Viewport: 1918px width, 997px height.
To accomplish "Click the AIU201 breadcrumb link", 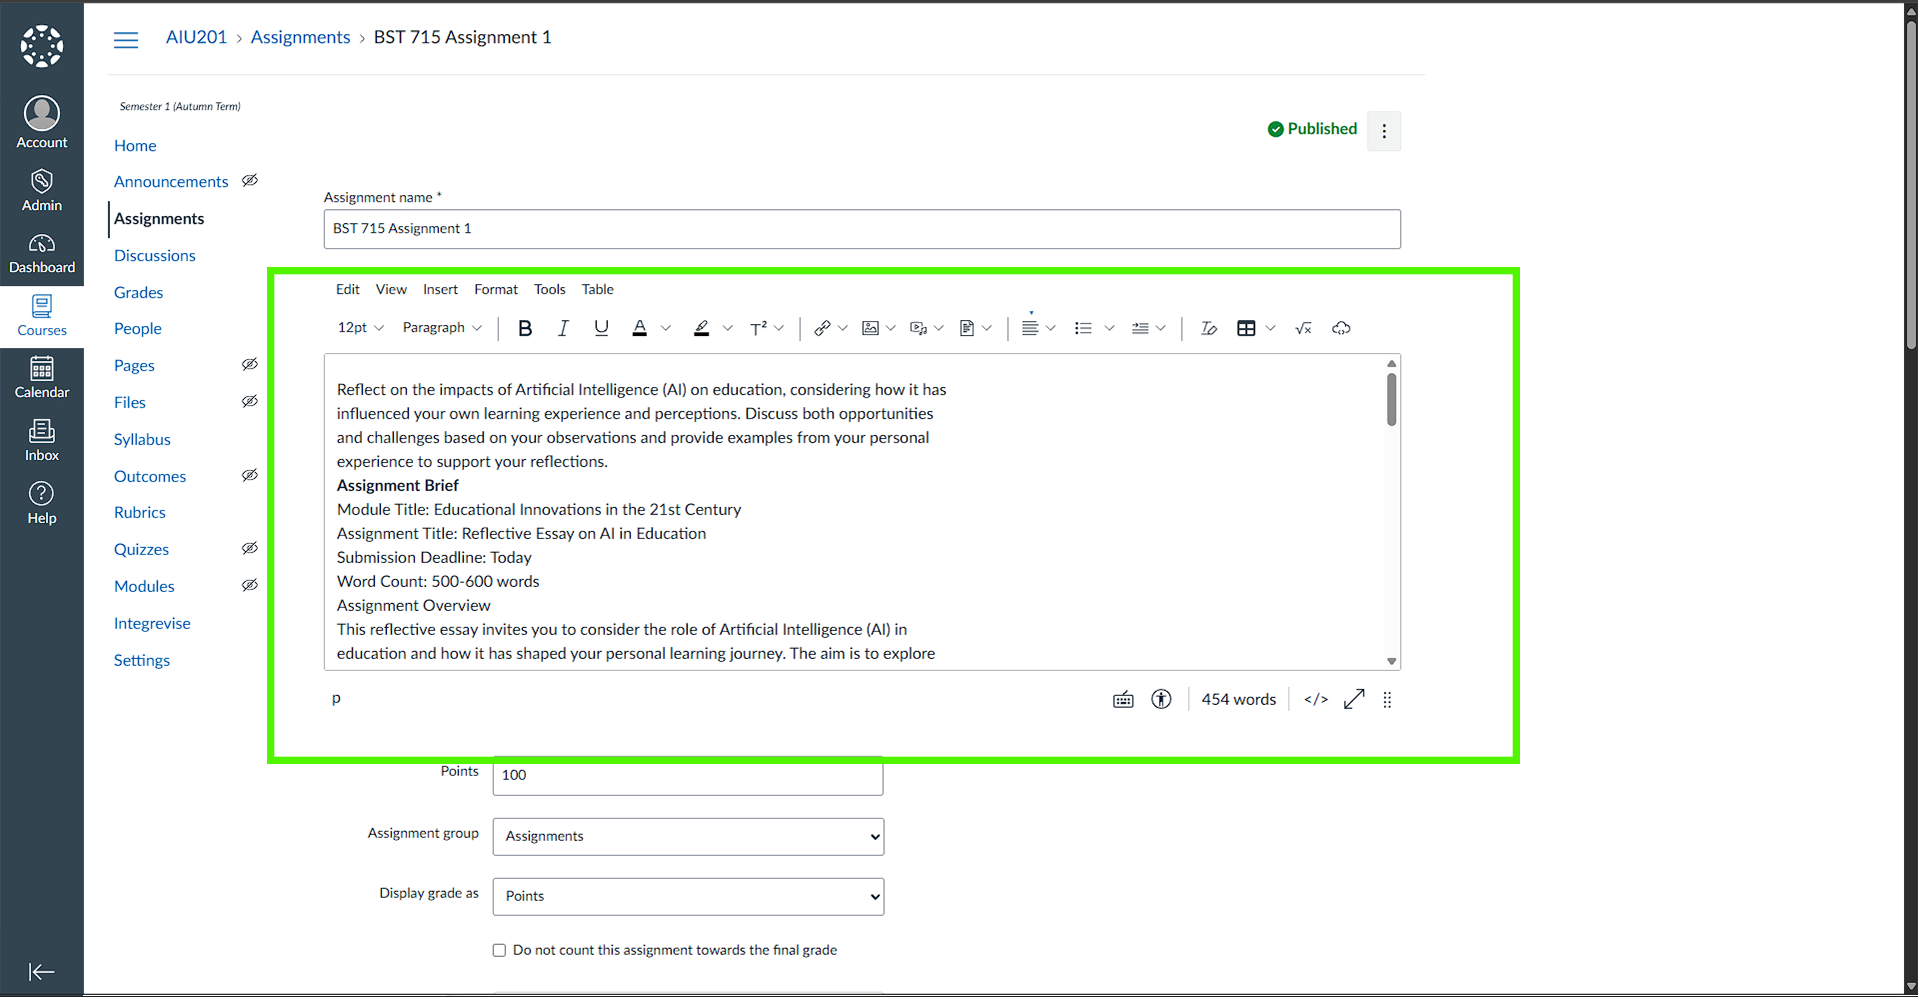I will click(196, 37).
